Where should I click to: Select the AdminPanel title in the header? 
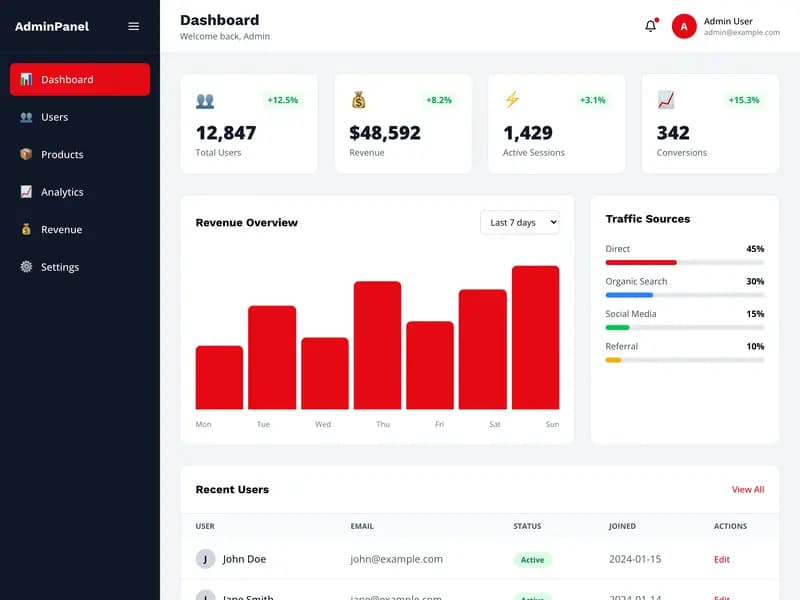(52, 26)
